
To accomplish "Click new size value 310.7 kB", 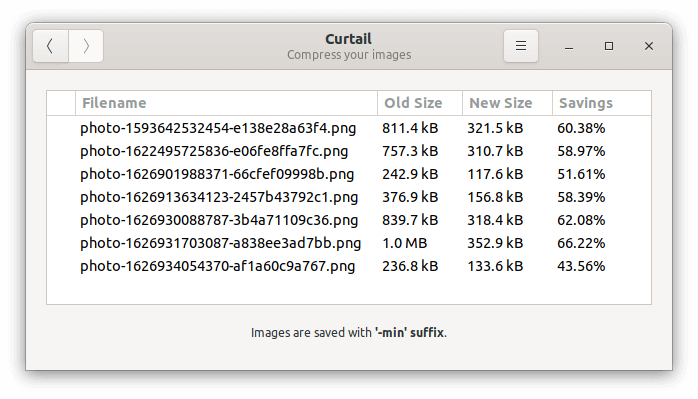I will pyautogui.click(x=495, y=151).
